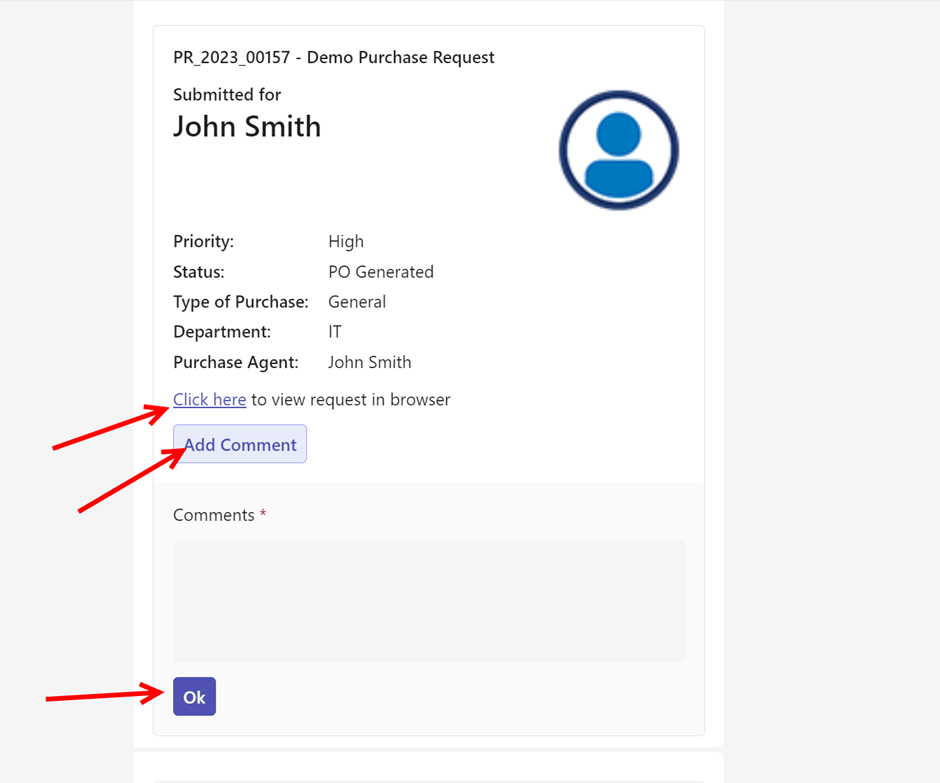Open the 'Click here' request link
The image size is (940, 783).
(209, 400)
